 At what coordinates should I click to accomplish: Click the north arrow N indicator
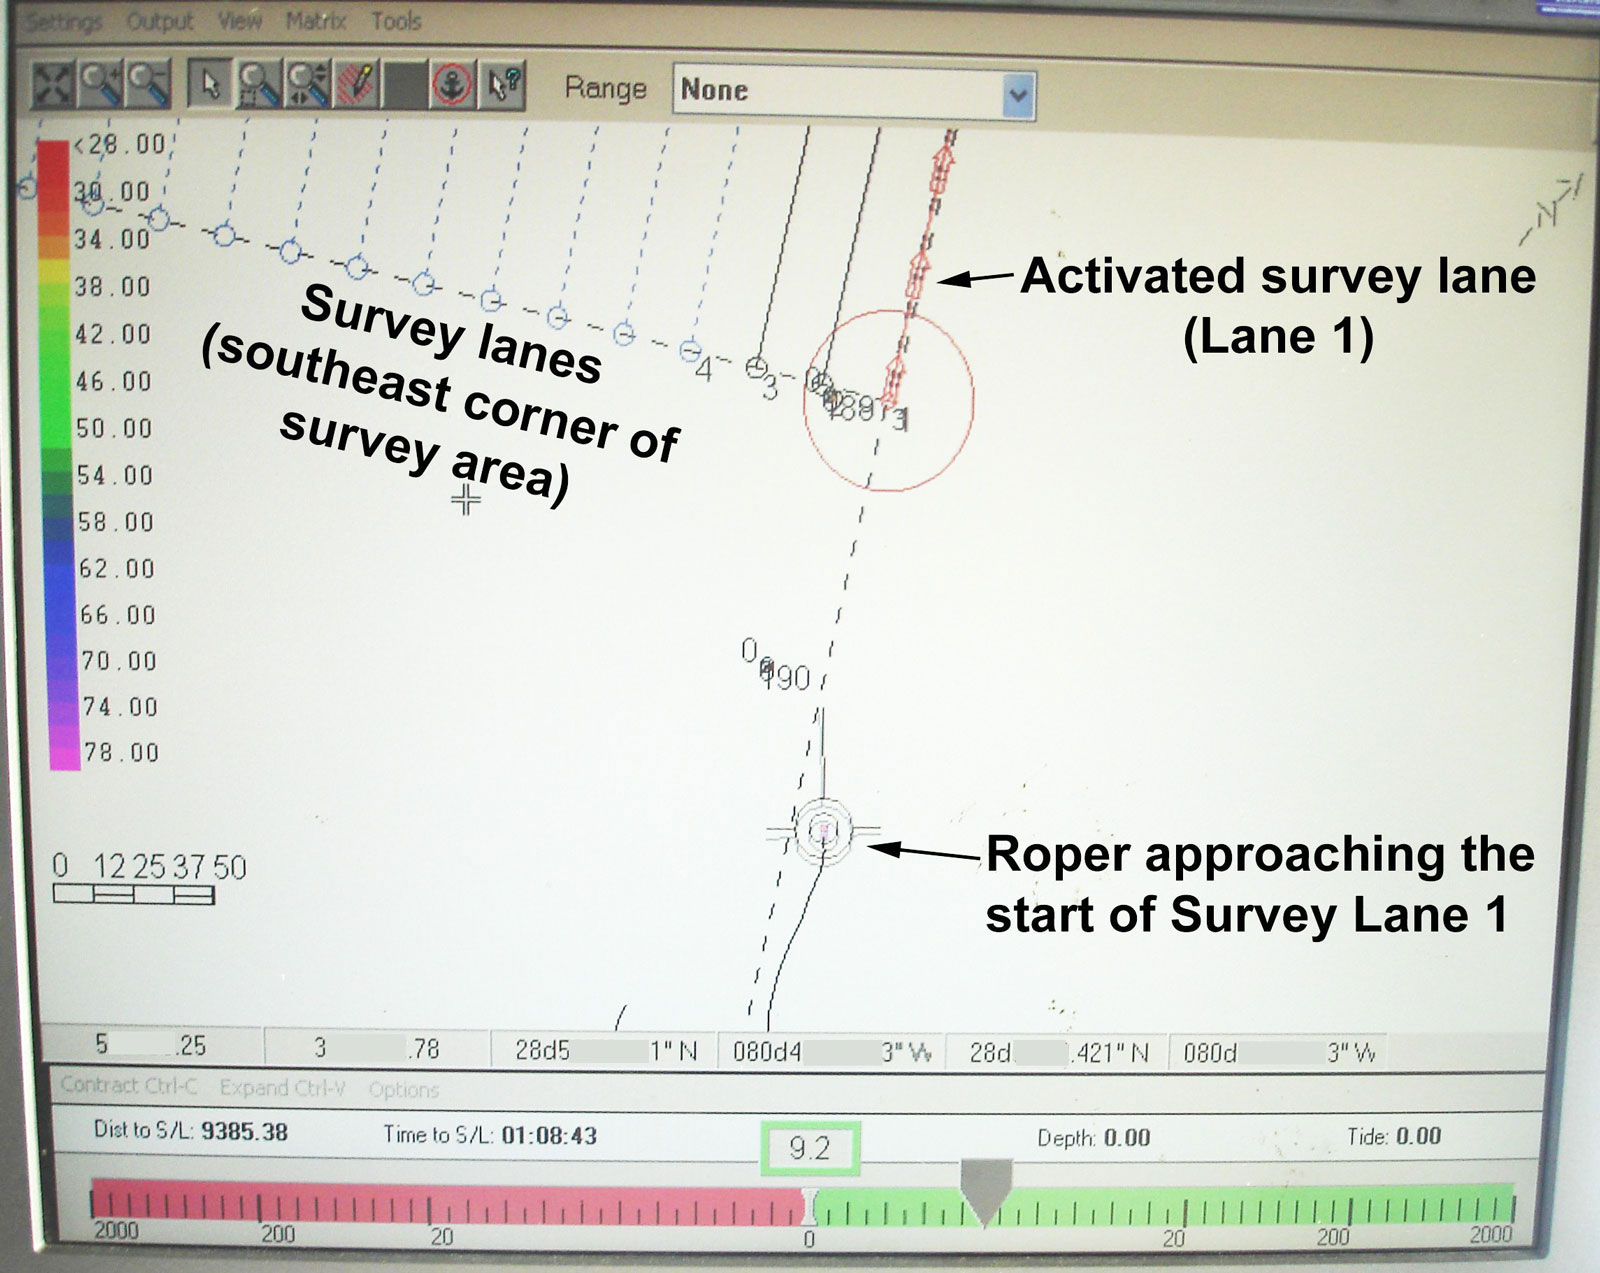point(1552,210)
